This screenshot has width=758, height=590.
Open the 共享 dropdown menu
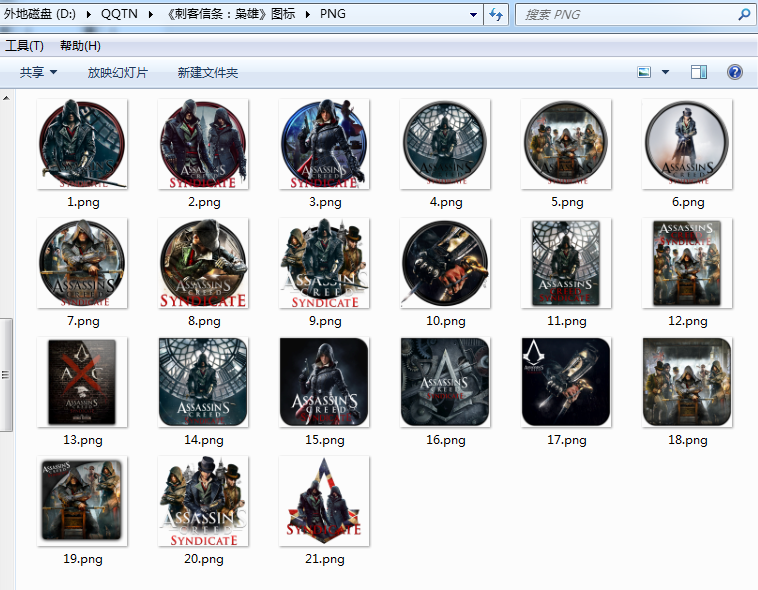pos(39,73)
